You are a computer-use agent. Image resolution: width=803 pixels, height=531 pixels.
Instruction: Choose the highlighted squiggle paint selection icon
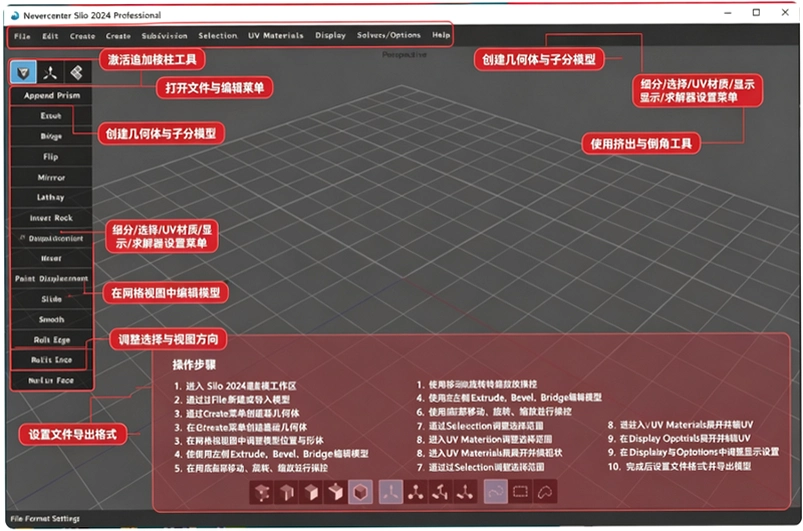(x=496, y=492)
